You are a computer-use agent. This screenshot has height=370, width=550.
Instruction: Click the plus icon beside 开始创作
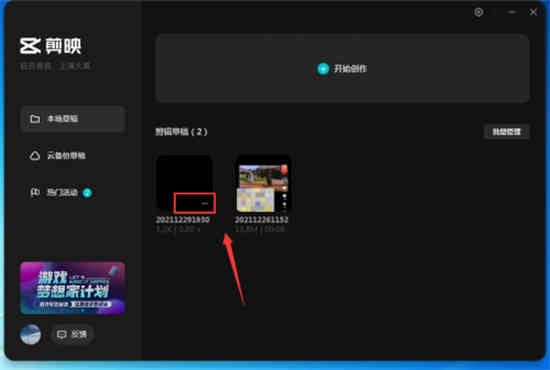[x=323, y=68]
